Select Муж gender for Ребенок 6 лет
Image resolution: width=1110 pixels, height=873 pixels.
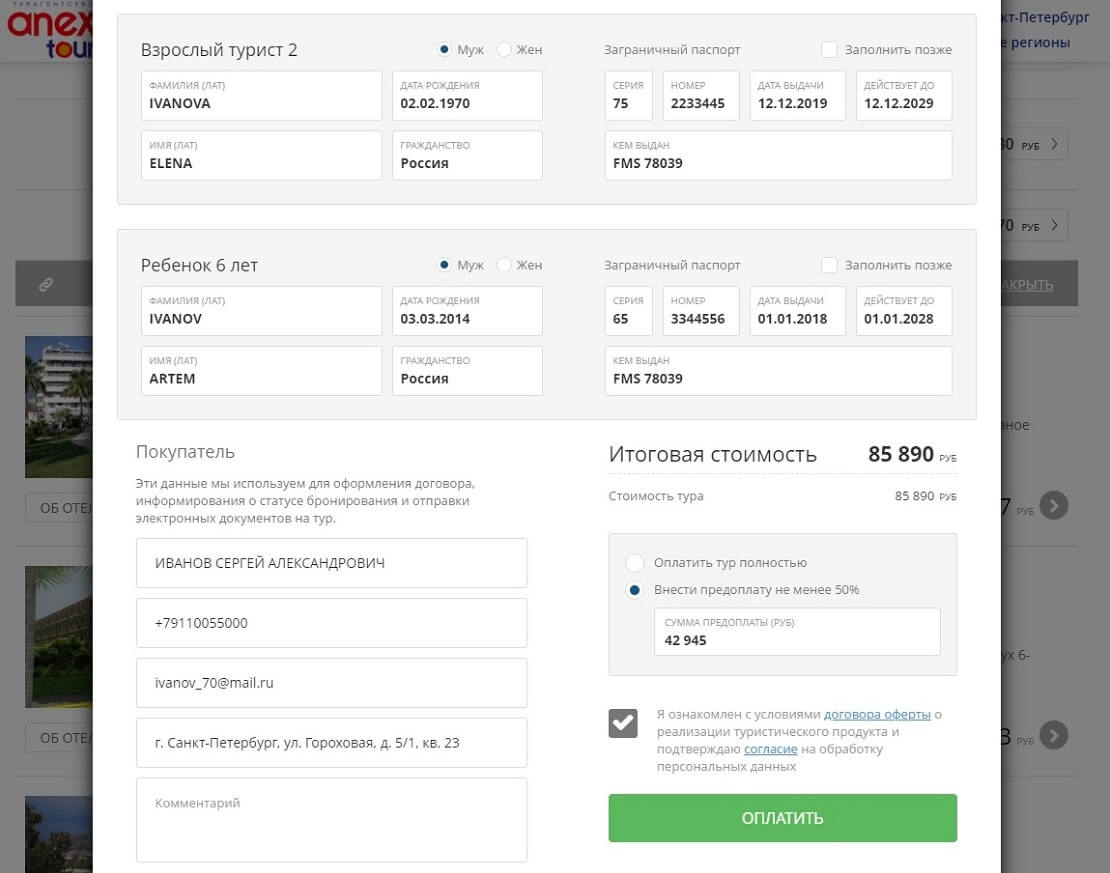[x=444, y=265]
